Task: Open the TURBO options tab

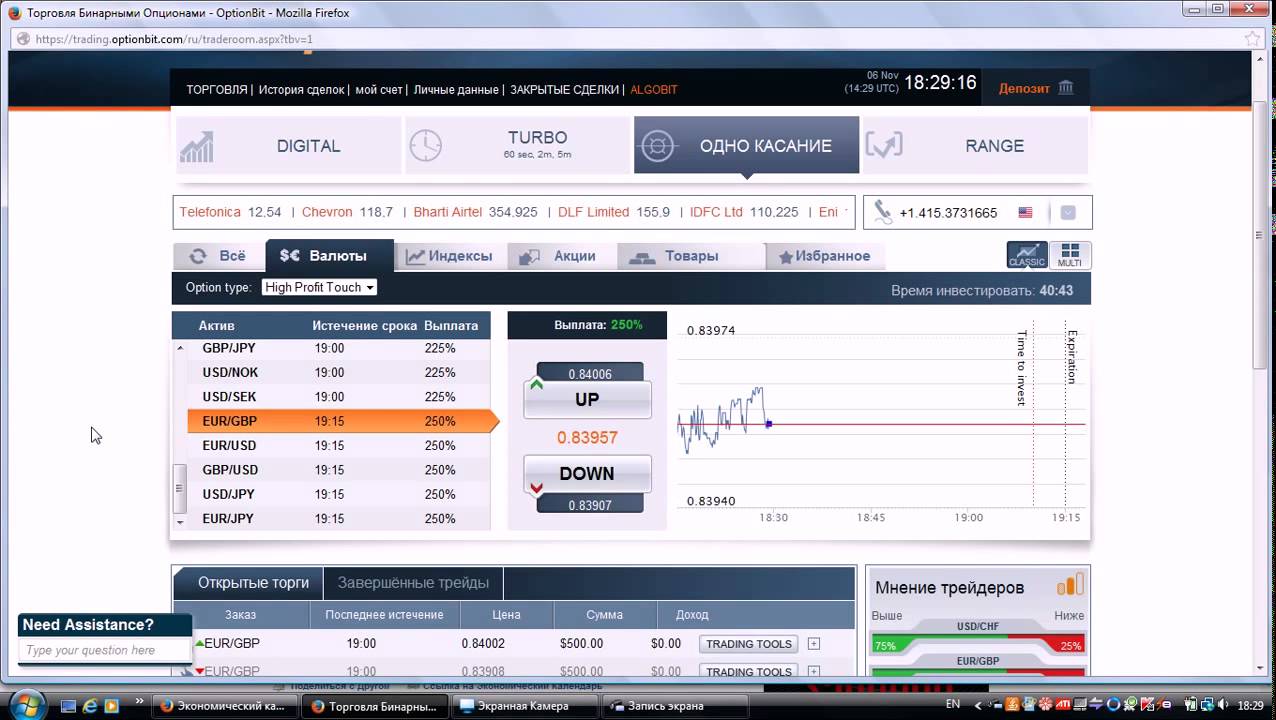Action: (517, 146)
